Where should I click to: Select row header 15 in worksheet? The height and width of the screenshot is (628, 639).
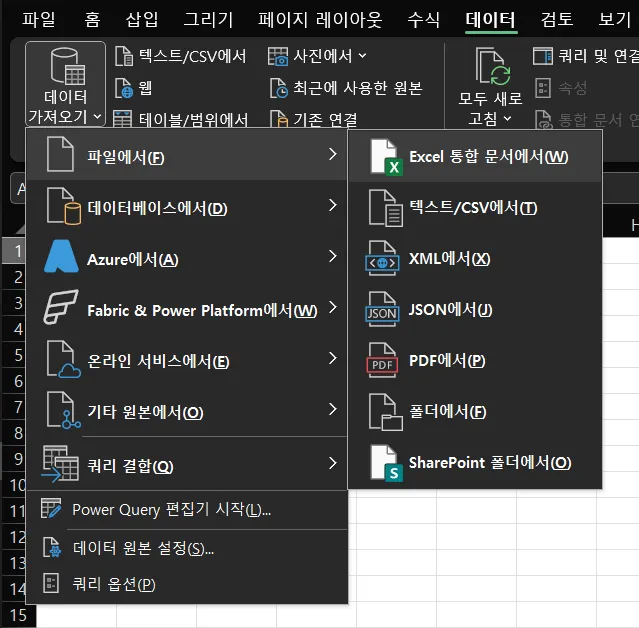(17, 615)
